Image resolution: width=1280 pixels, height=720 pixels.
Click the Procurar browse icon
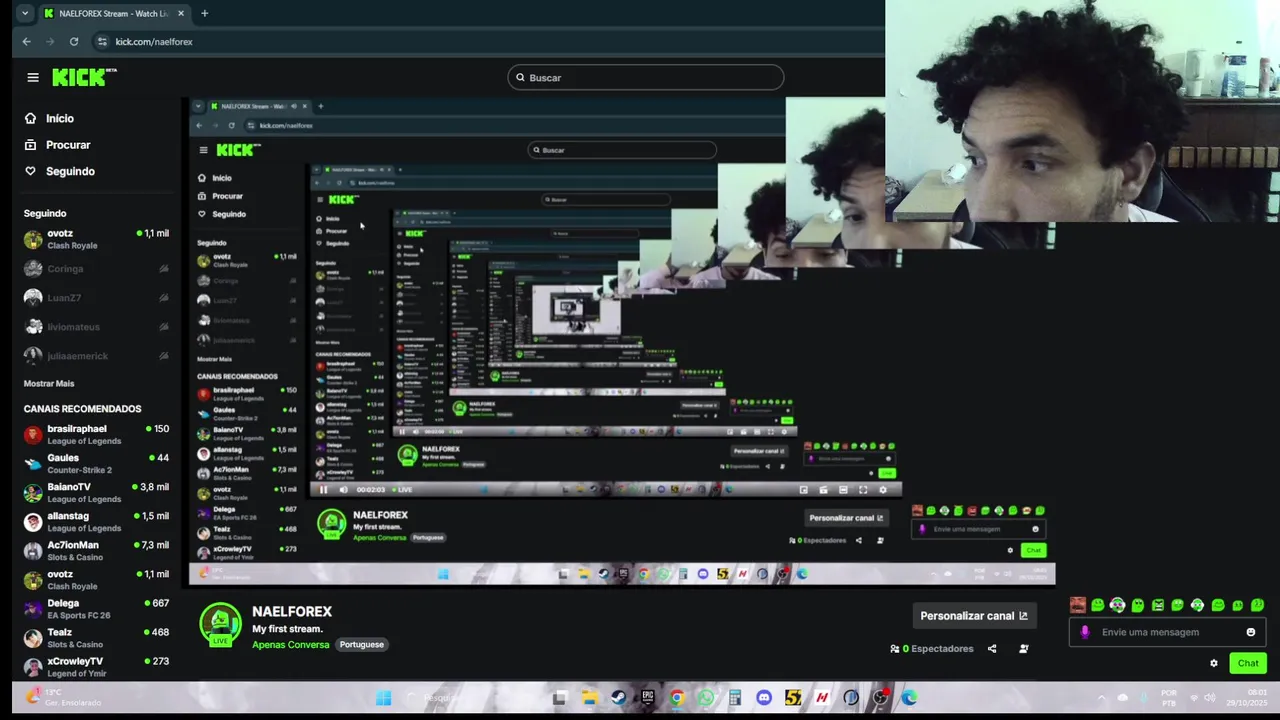coord(30,145)
